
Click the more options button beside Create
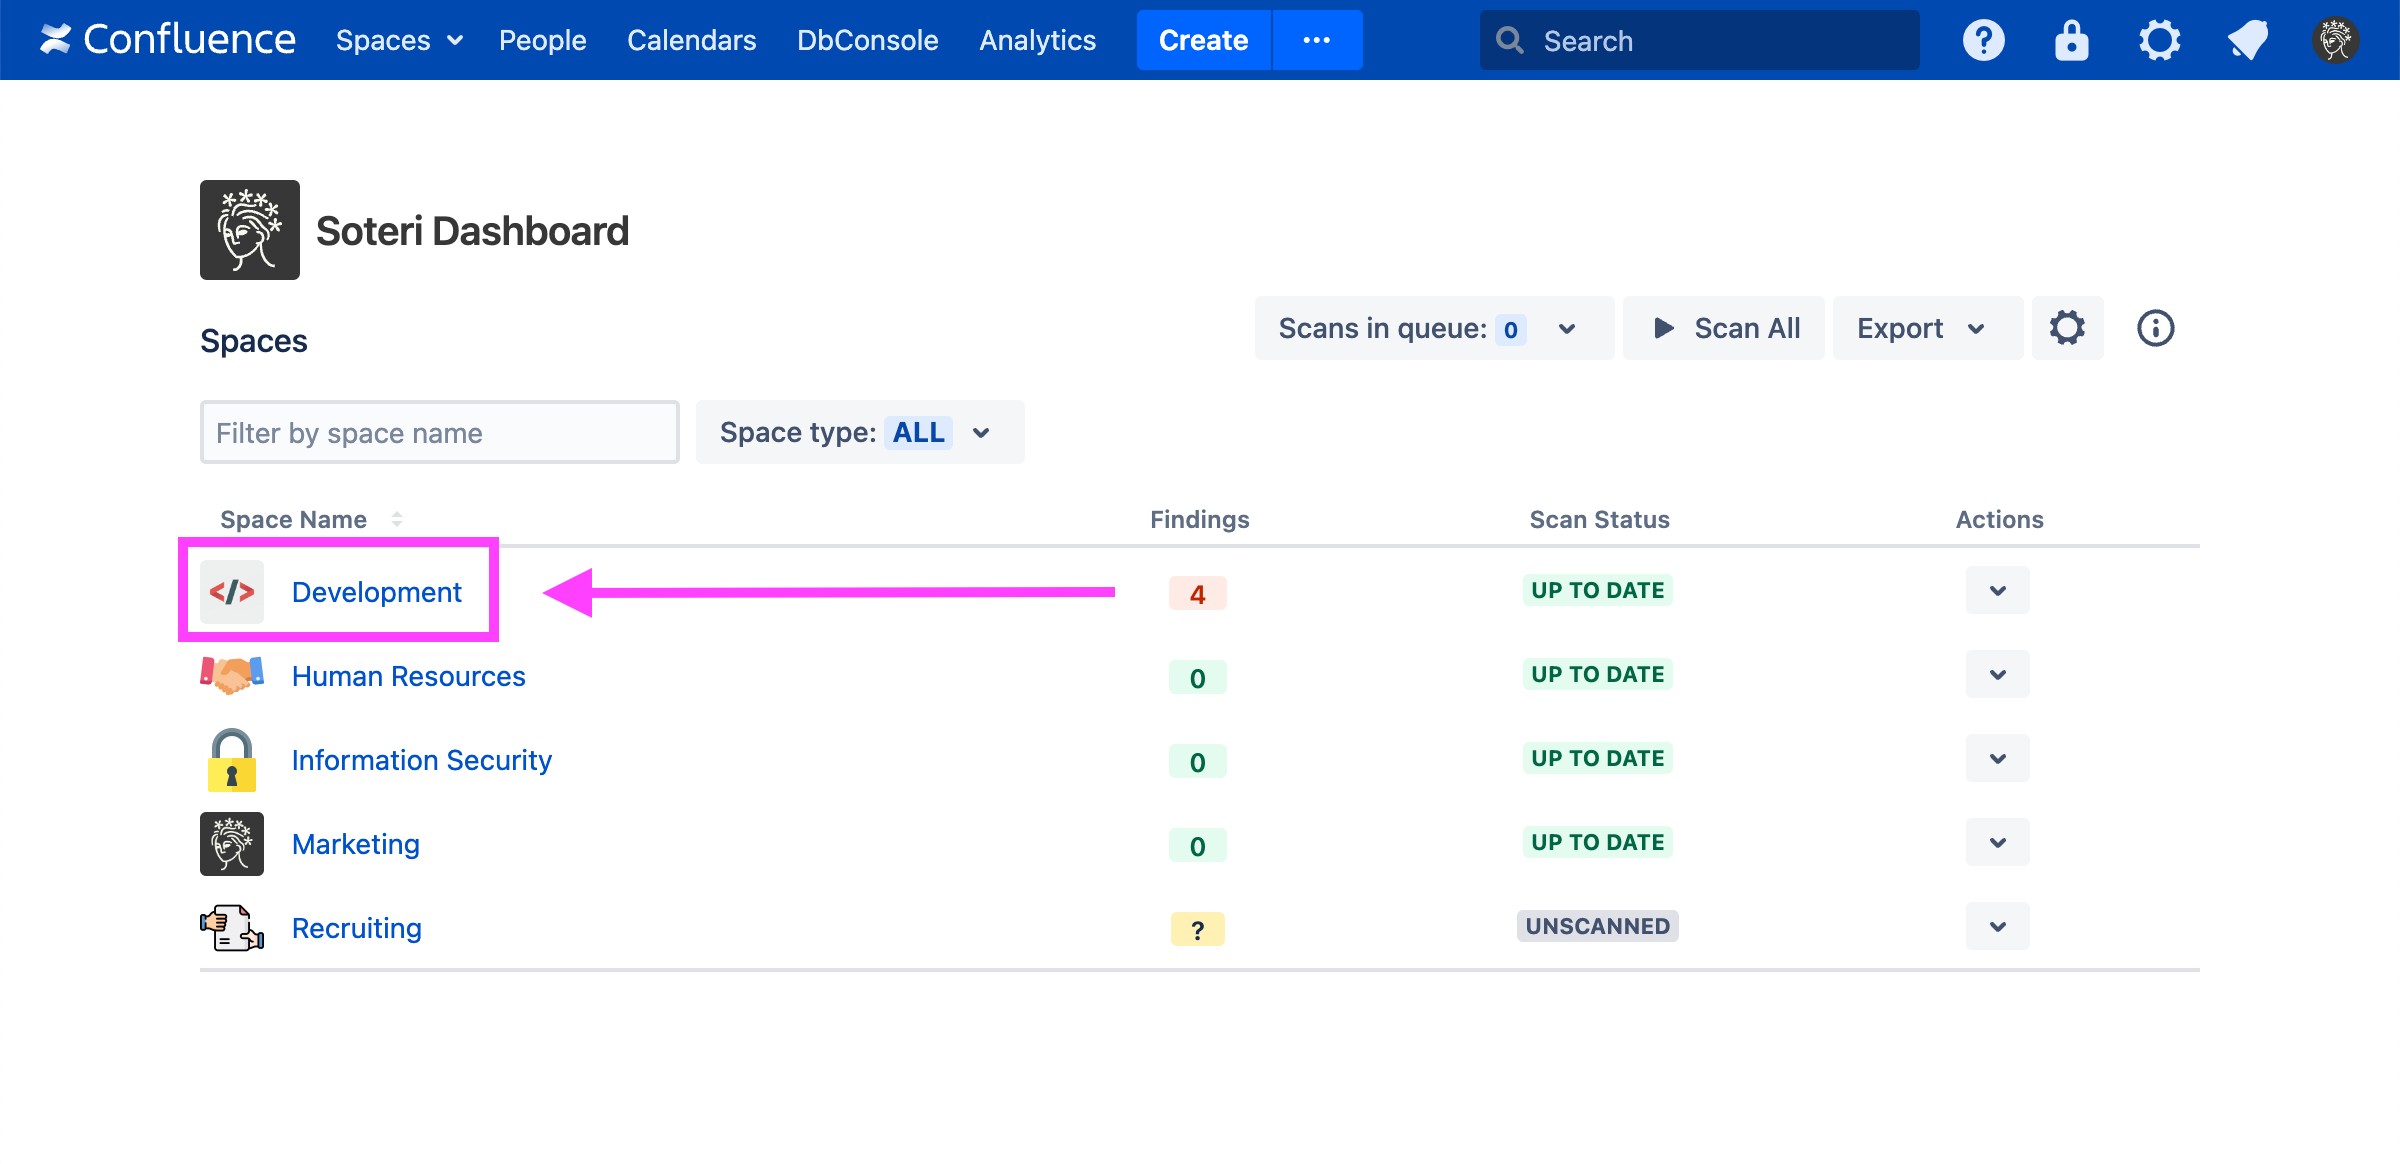1316,40
